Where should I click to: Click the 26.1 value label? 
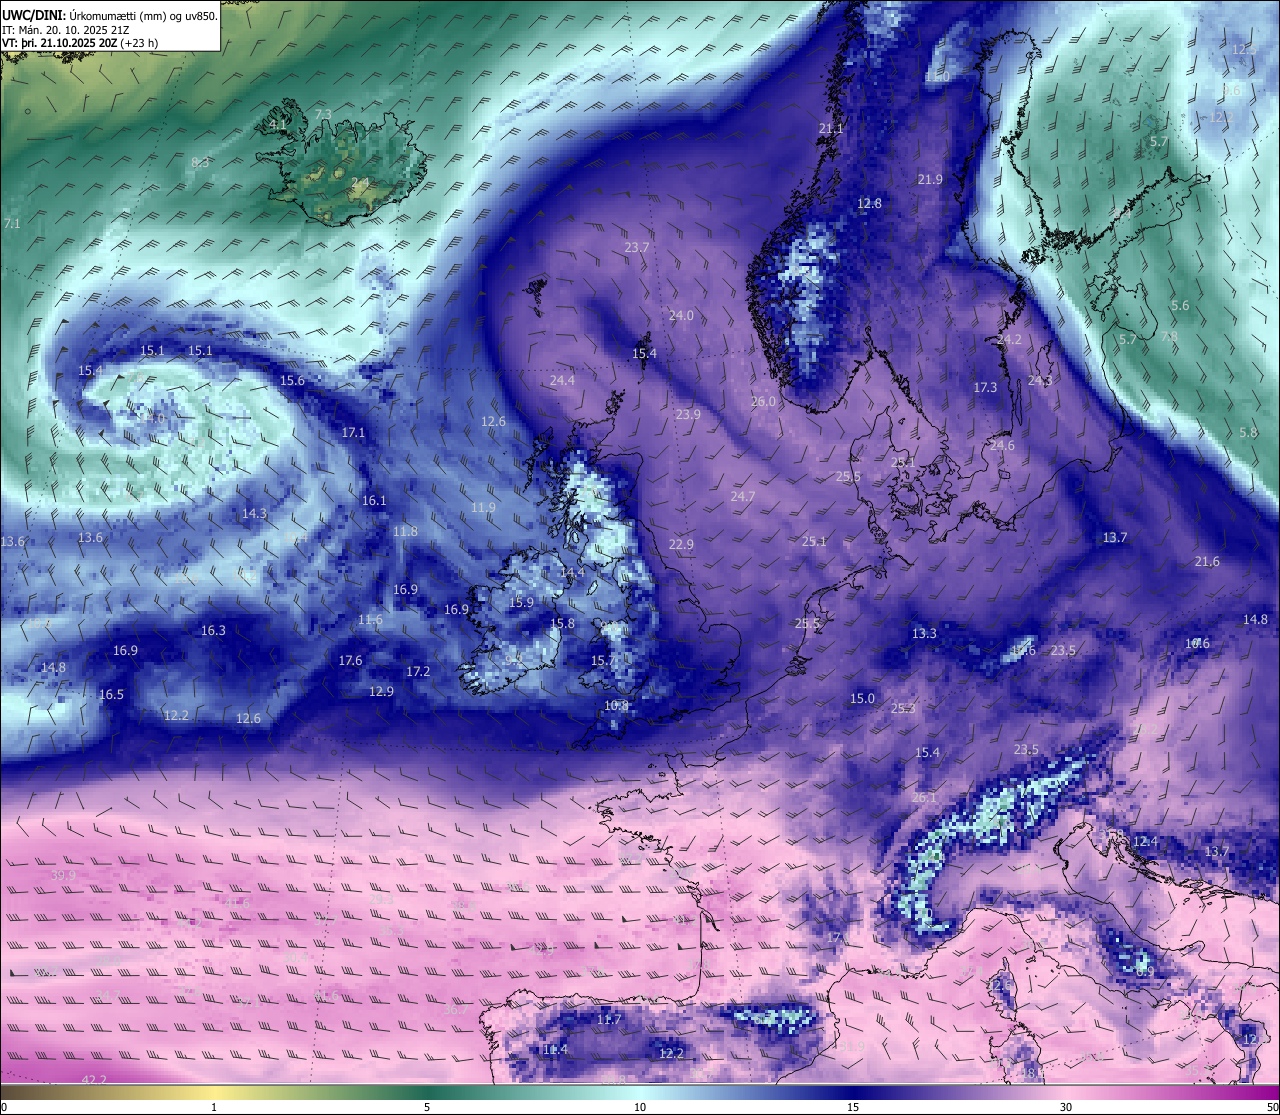click(x=924, y=799)
